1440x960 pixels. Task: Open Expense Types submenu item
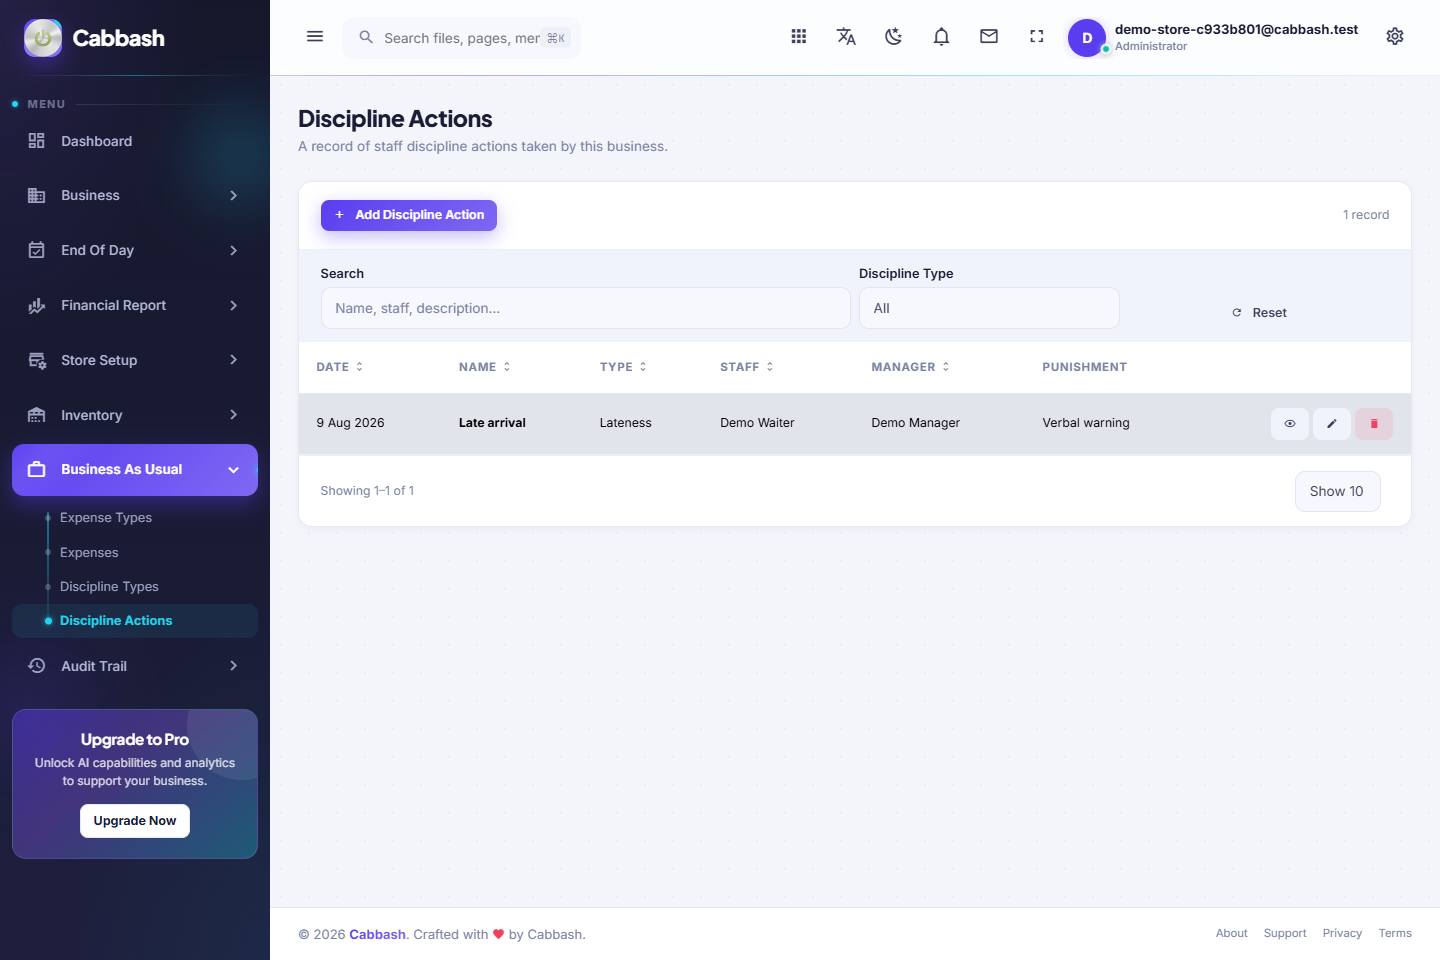click(106, 518)
